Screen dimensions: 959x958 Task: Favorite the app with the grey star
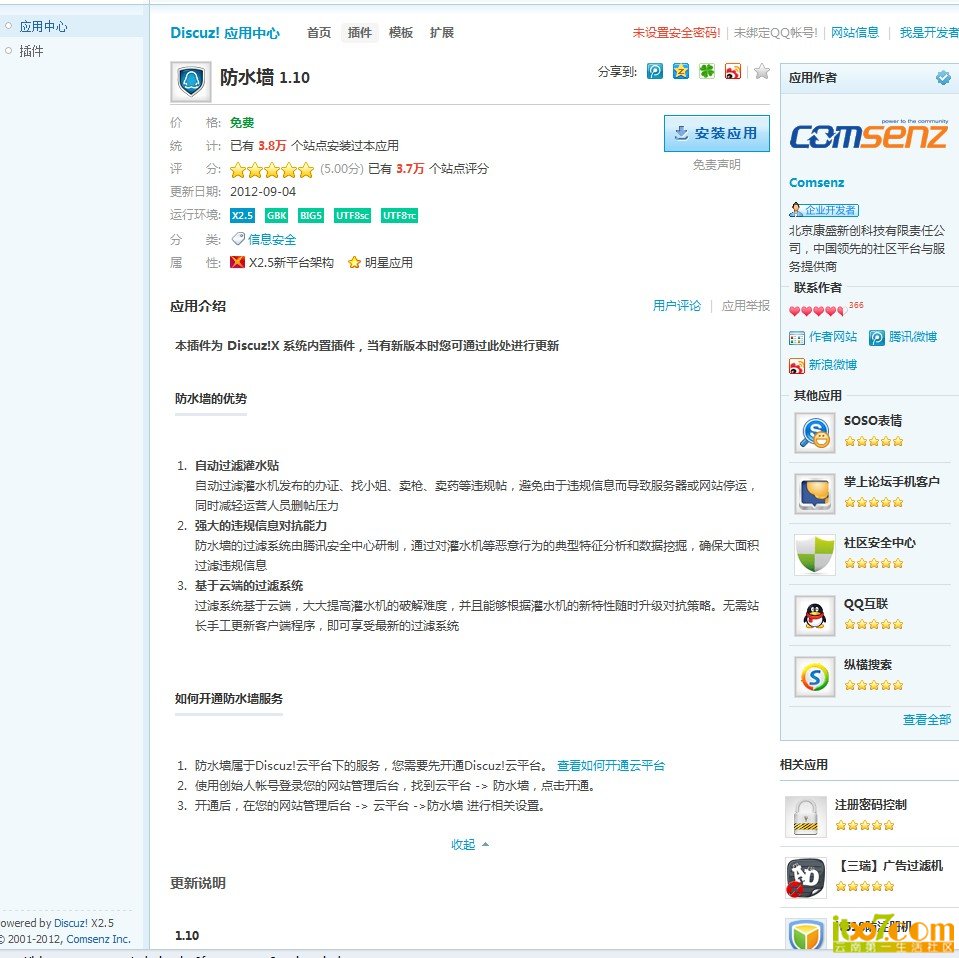tap(761, 72)
